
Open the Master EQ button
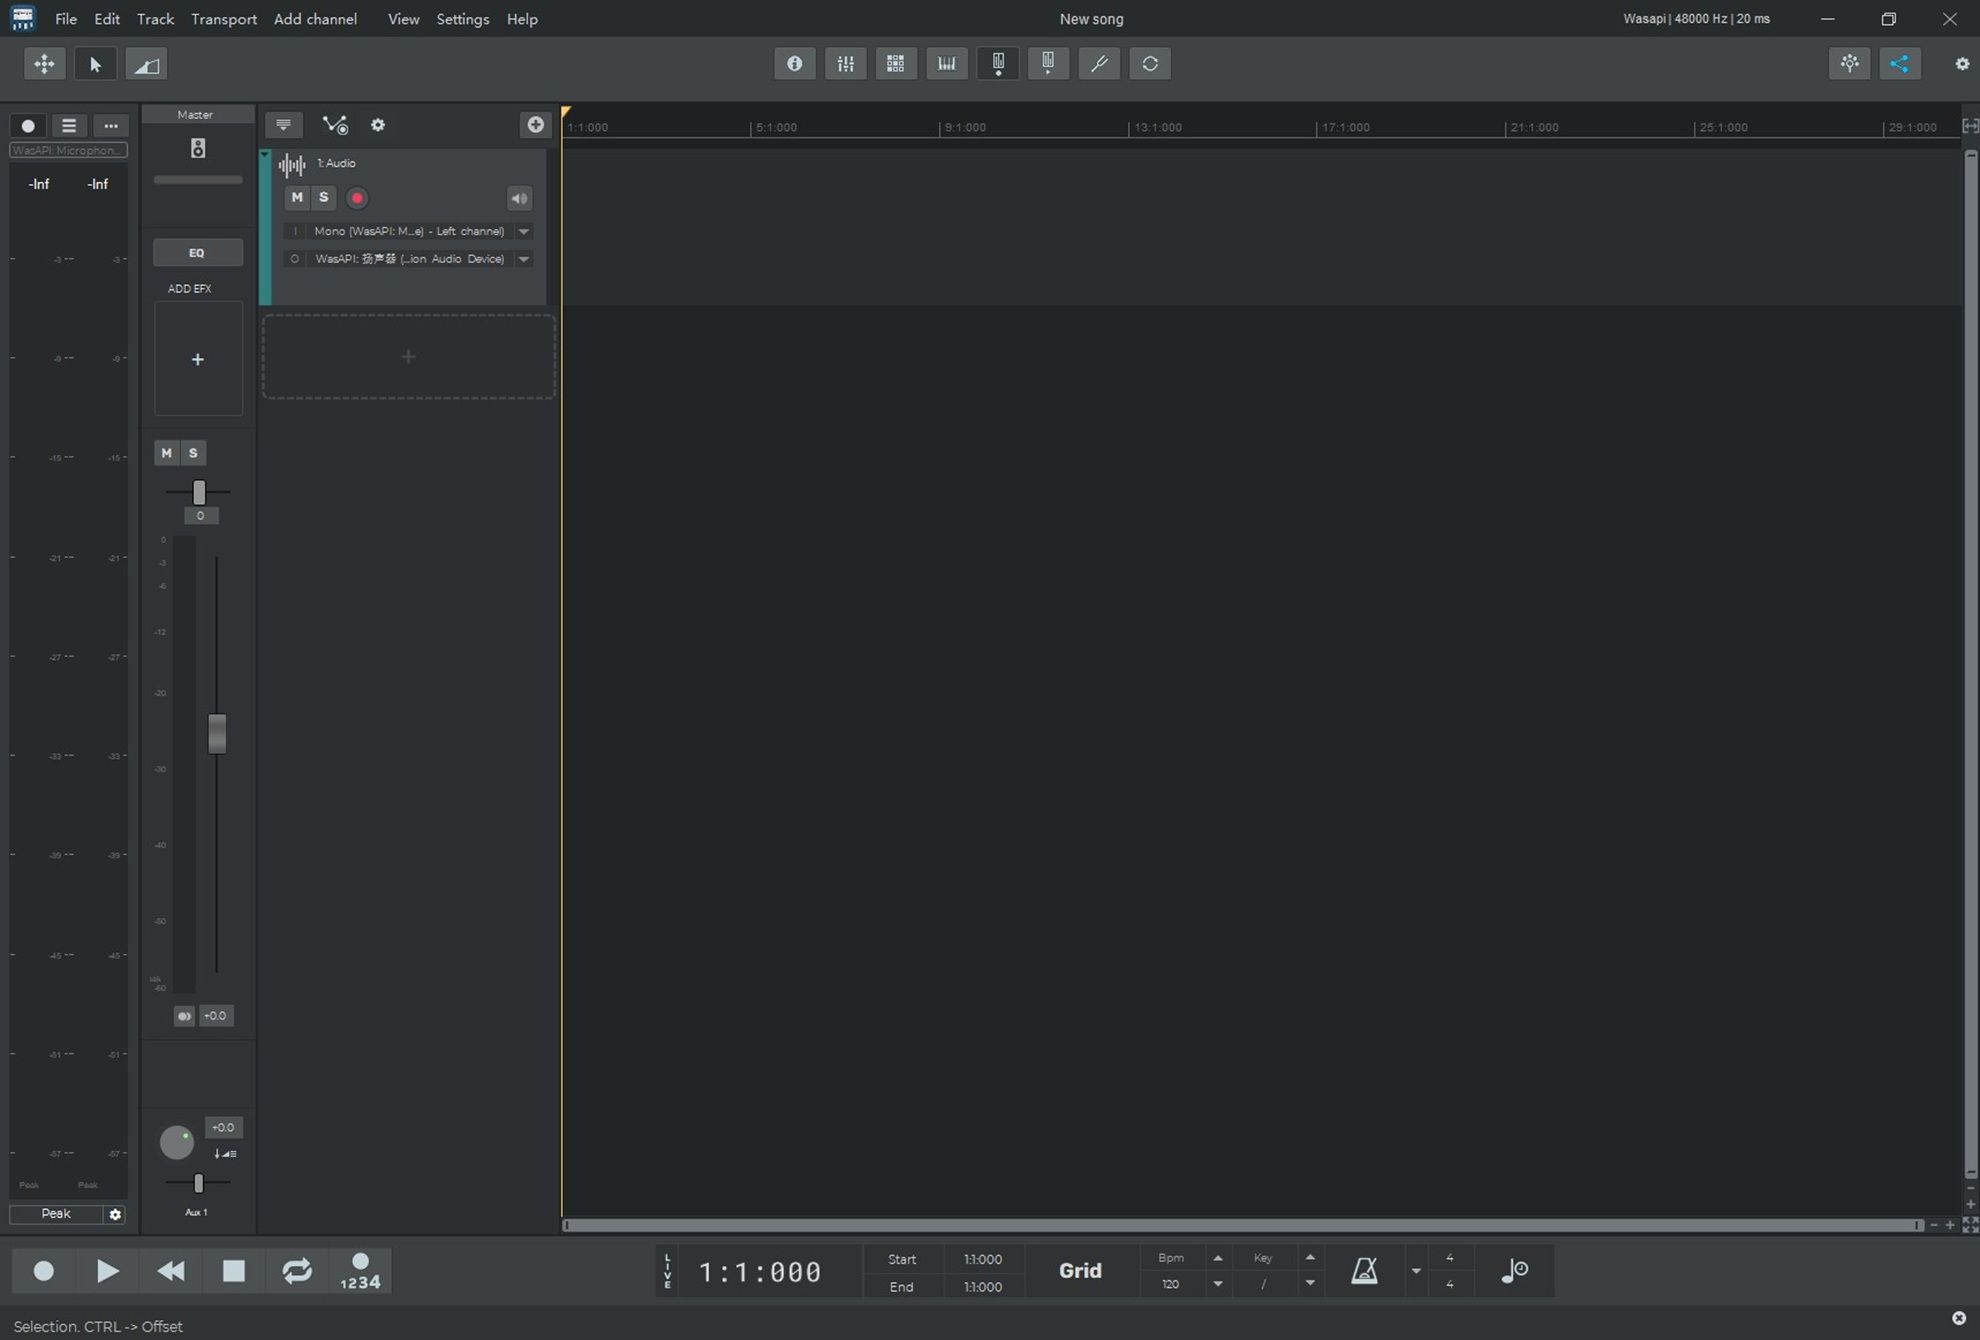(197, 253)
